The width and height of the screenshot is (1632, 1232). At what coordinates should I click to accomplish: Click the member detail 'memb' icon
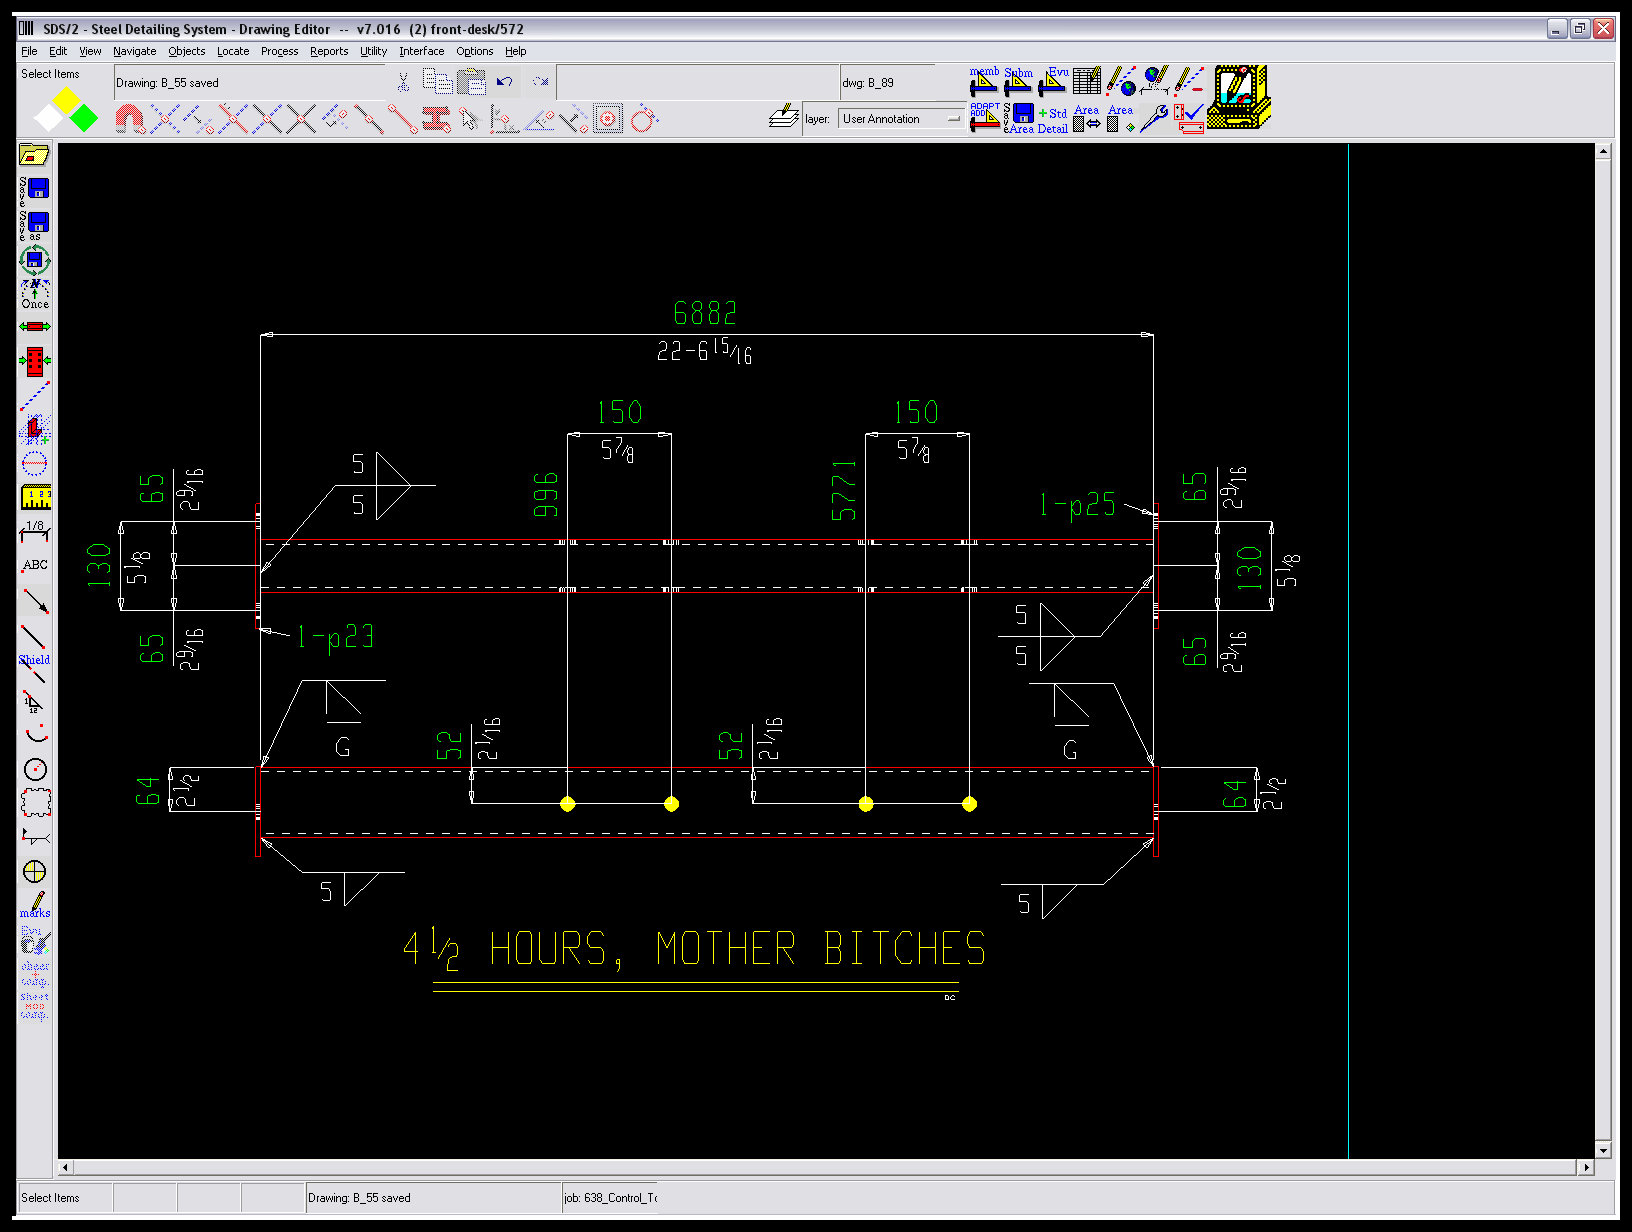coord(984,81)
